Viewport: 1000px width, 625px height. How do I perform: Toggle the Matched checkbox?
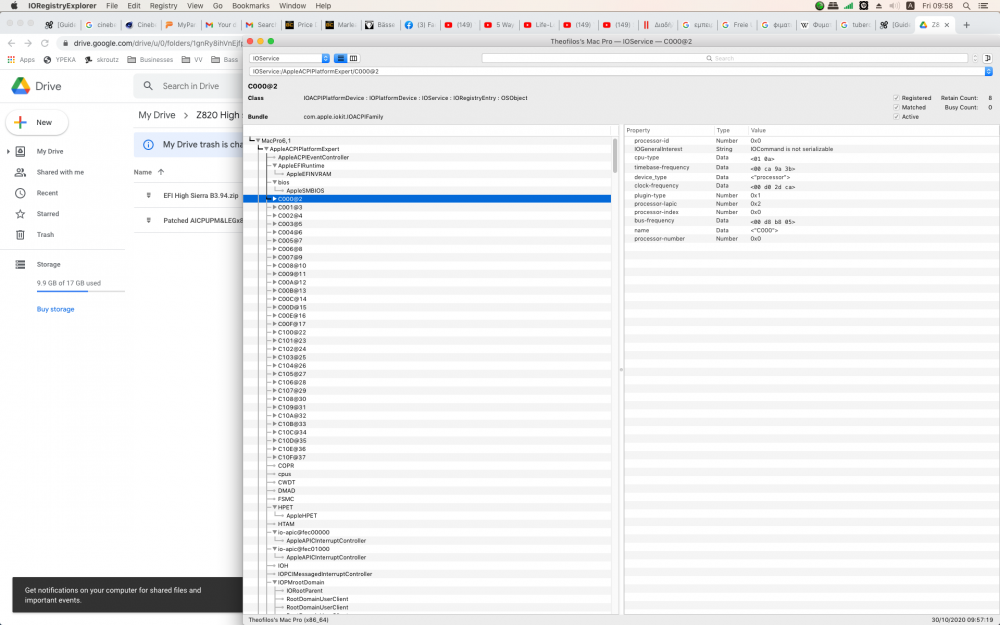tap(896, 108)
